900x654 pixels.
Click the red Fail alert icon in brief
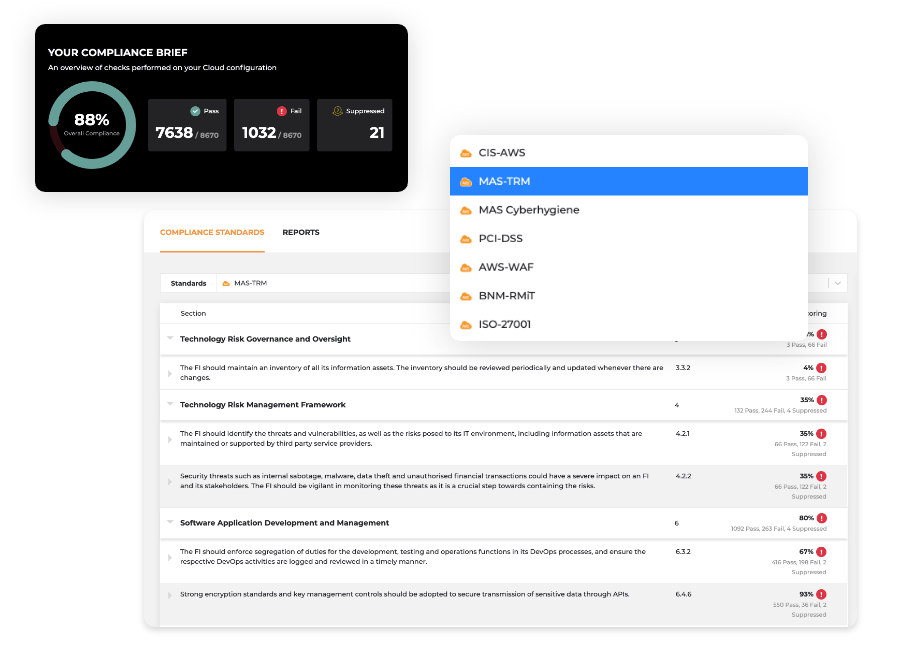tap(282, 111)
